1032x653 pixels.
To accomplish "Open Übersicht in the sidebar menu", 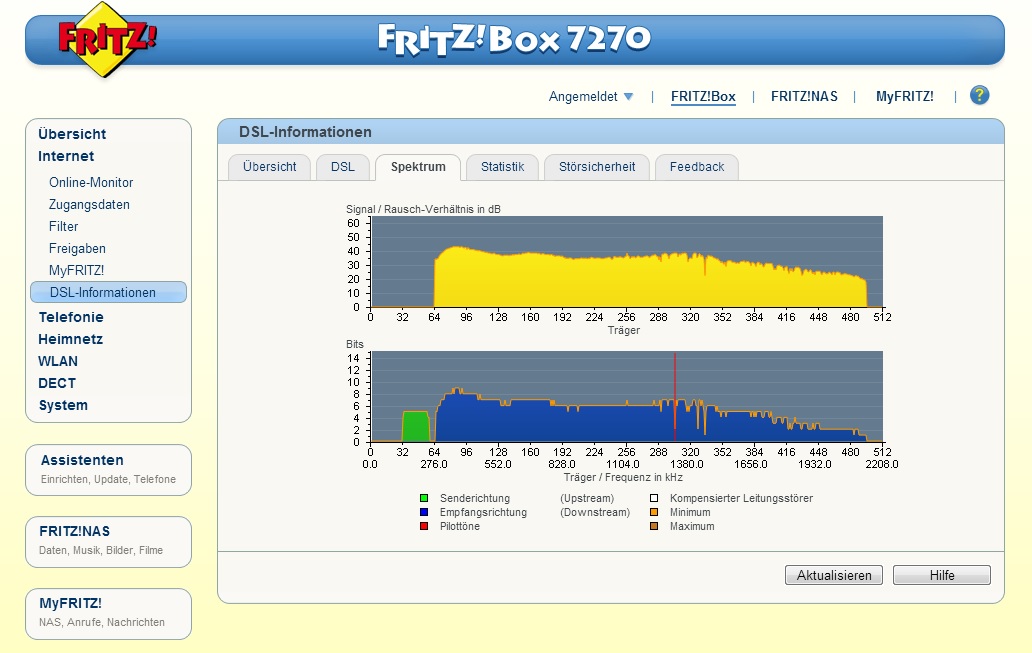I will 72,134.
